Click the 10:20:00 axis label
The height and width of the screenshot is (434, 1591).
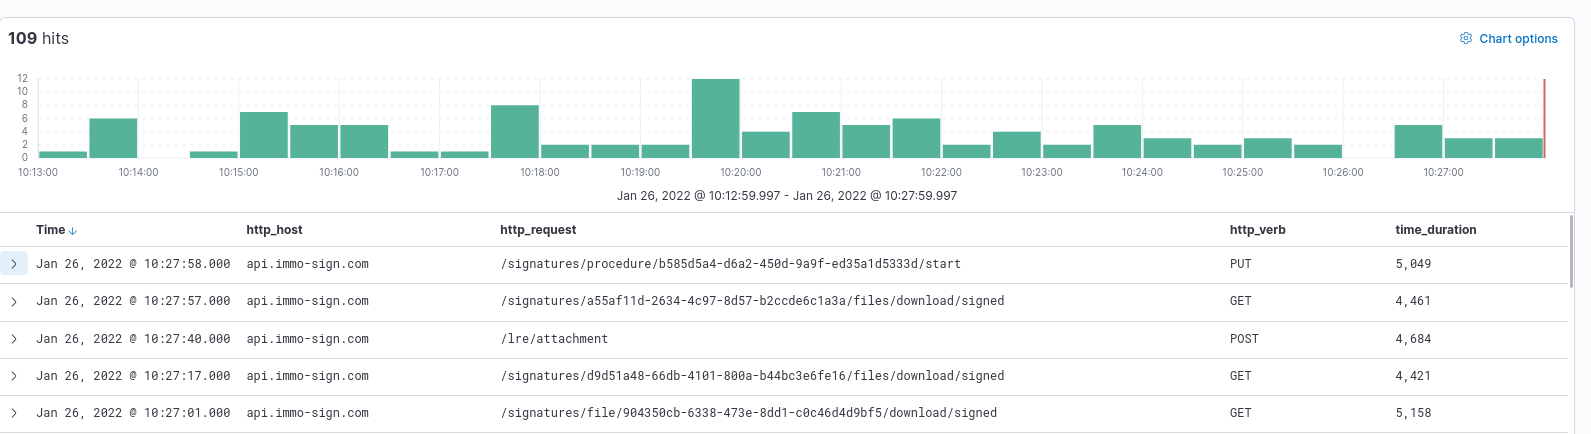coord(740,172)
